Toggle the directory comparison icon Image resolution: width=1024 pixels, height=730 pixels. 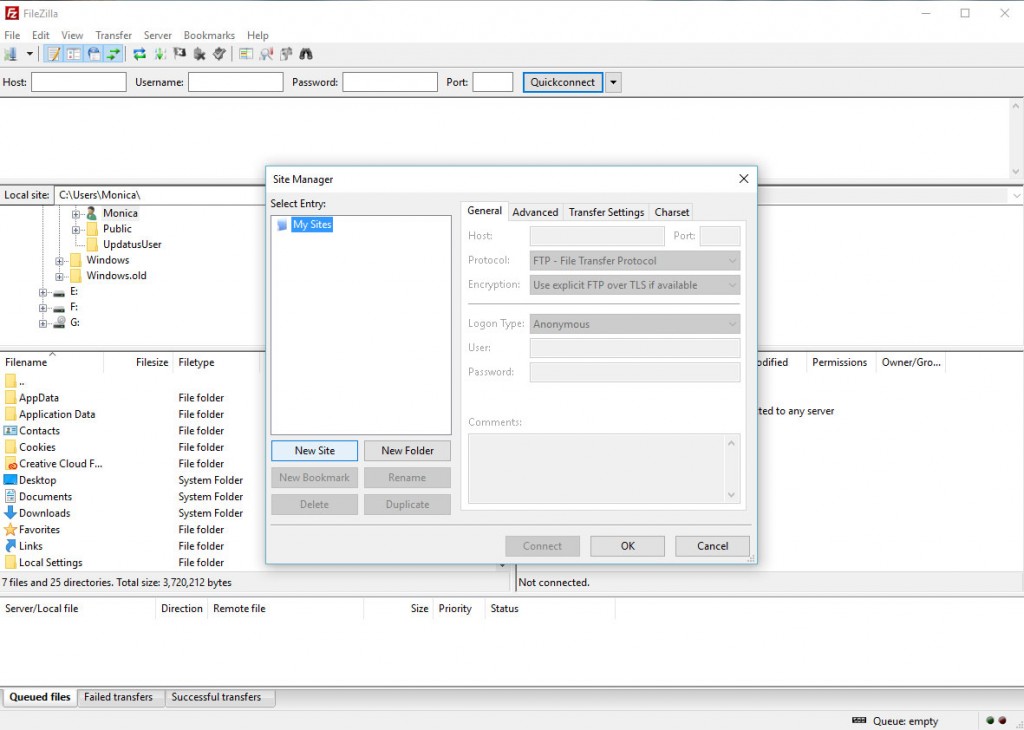266,54
